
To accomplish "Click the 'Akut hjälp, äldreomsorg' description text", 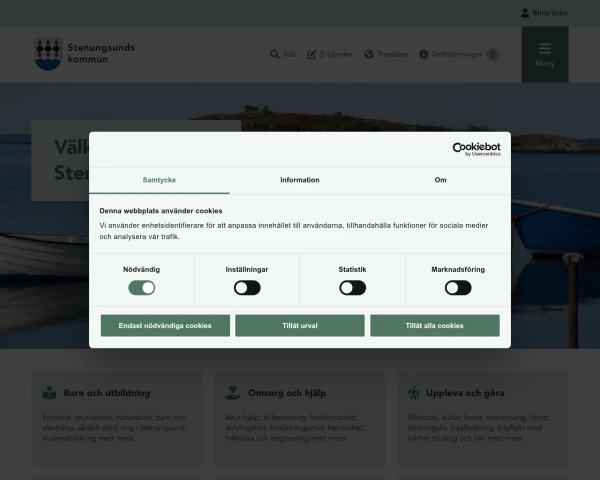I will 295,428.
